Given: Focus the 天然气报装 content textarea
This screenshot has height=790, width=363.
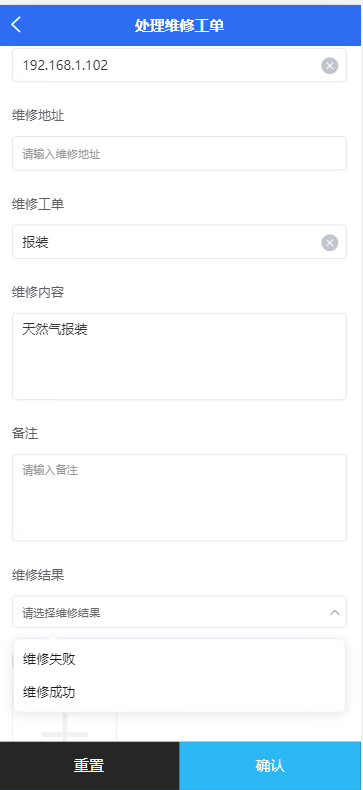Looking at the screenshot, I should tap(179, 357).
